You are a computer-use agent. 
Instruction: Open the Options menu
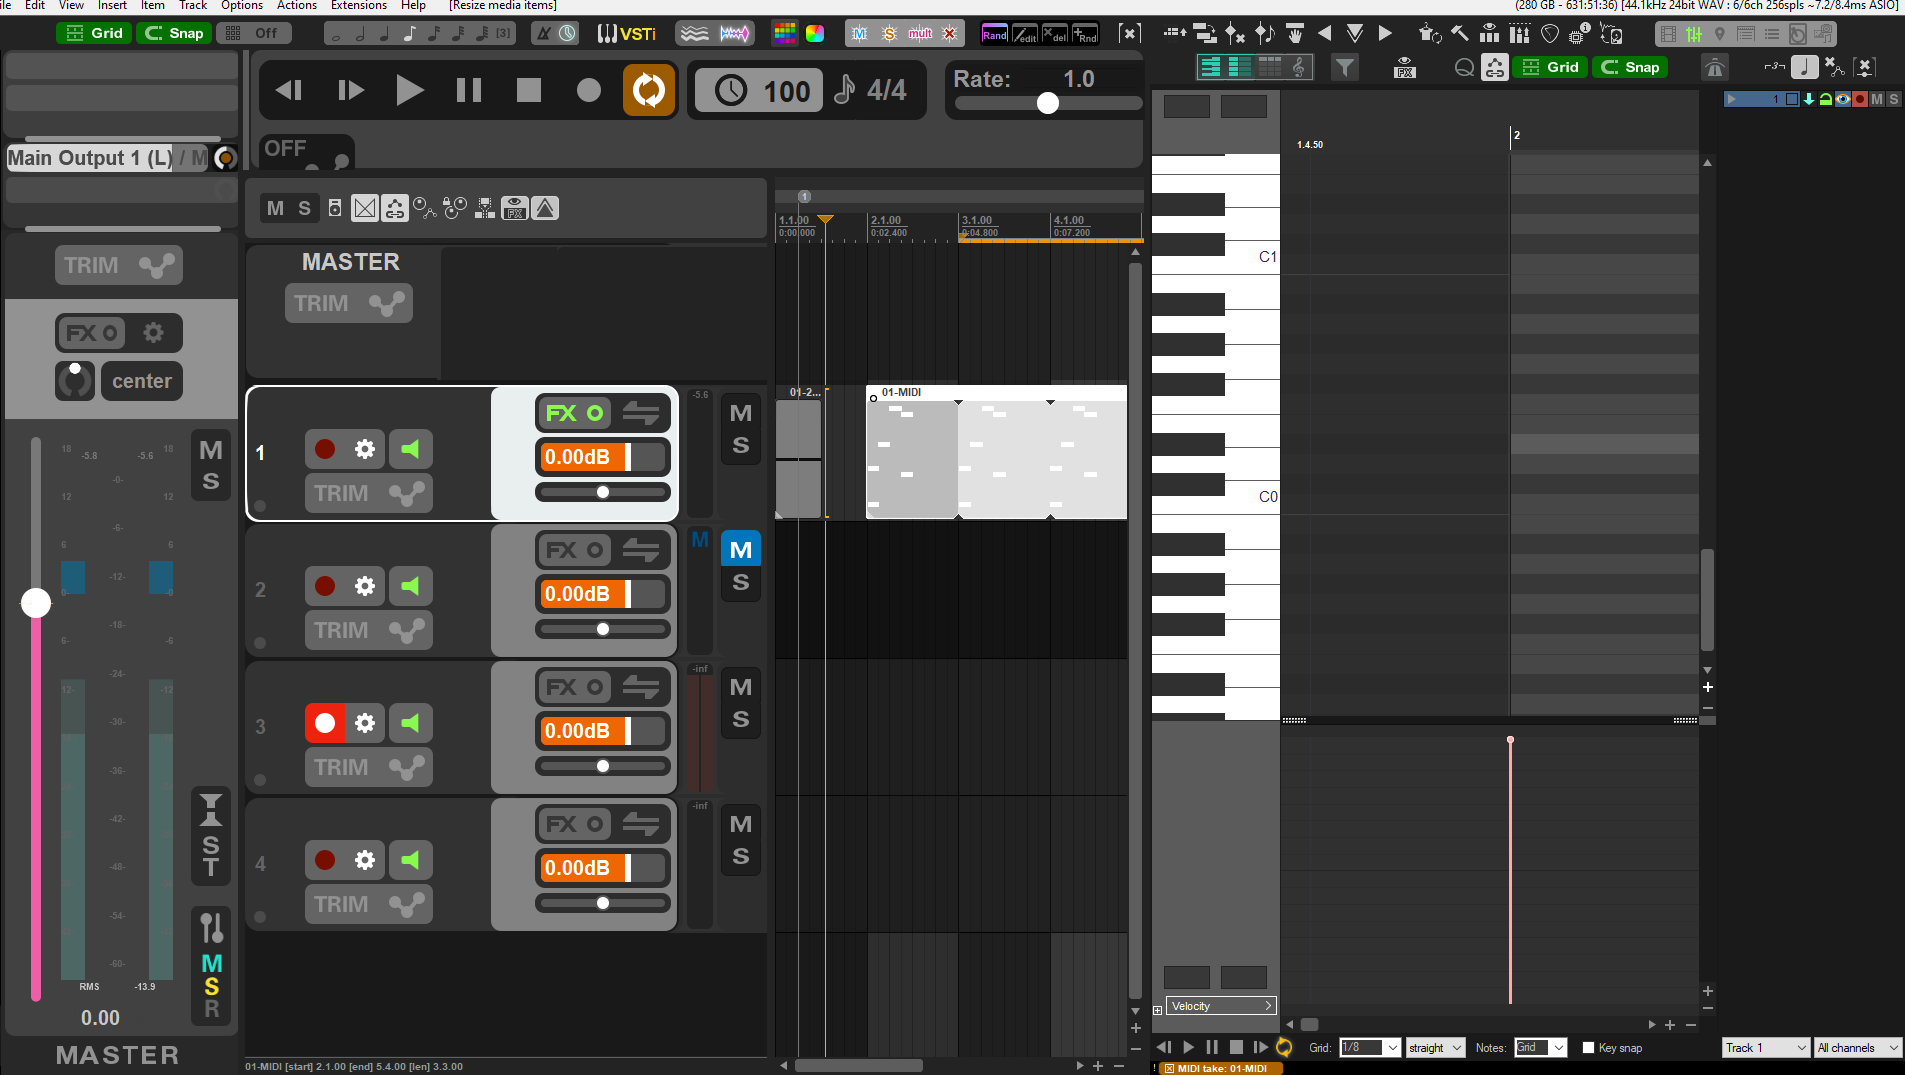click(242, 6)
